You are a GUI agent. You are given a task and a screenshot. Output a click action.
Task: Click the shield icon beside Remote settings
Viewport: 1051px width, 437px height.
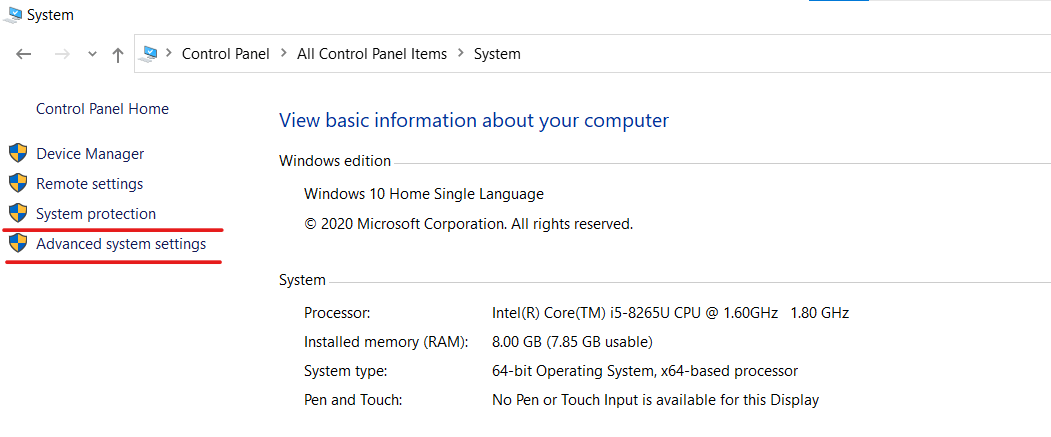(x=18, y=184)
